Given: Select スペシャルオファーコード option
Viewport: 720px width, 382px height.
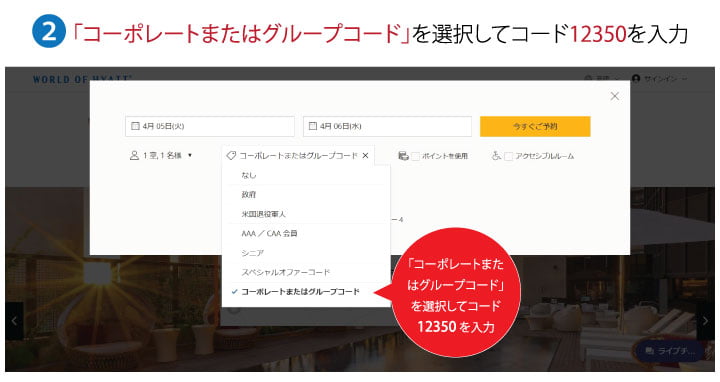Looking at the screenshot, I should [306, 272].
